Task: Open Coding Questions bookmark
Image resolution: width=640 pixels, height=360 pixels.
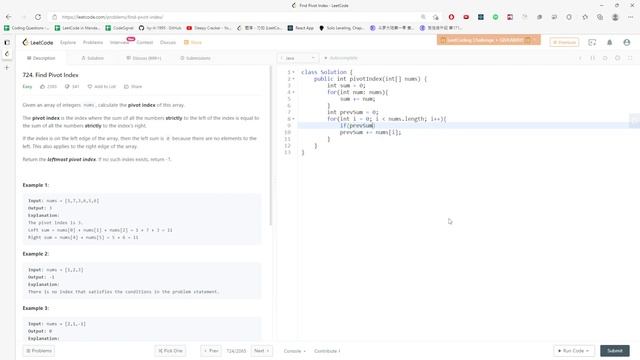Action: [x=27, y=28]
